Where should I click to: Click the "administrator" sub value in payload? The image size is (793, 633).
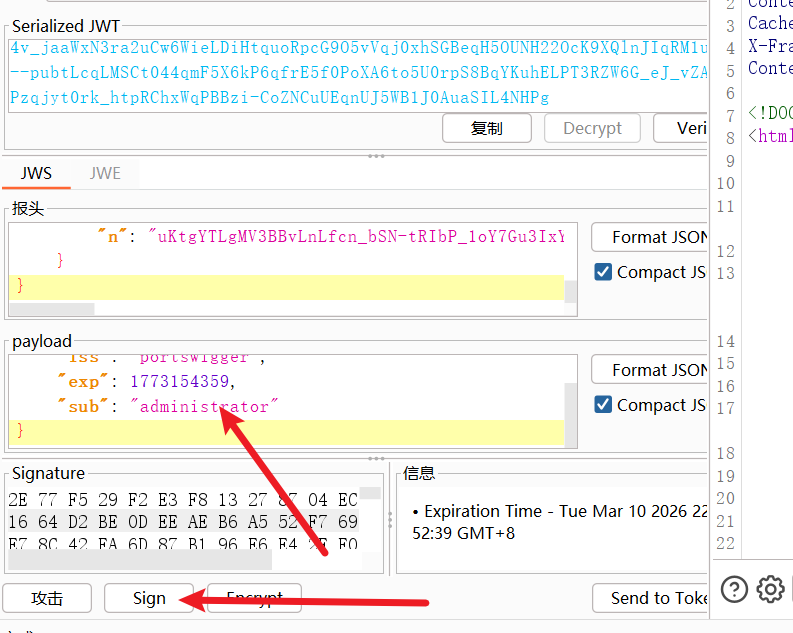click(205, 407)
